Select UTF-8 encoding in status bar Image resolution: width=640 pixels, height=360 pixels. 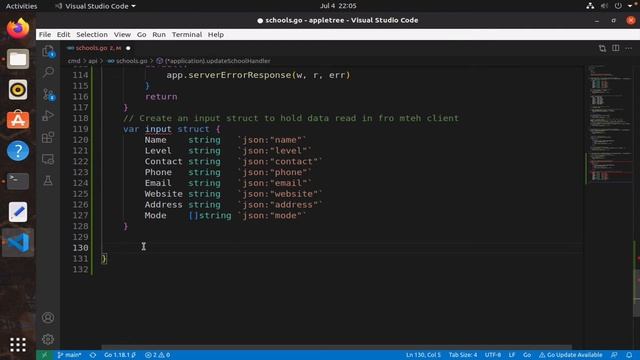pos(493,355)
